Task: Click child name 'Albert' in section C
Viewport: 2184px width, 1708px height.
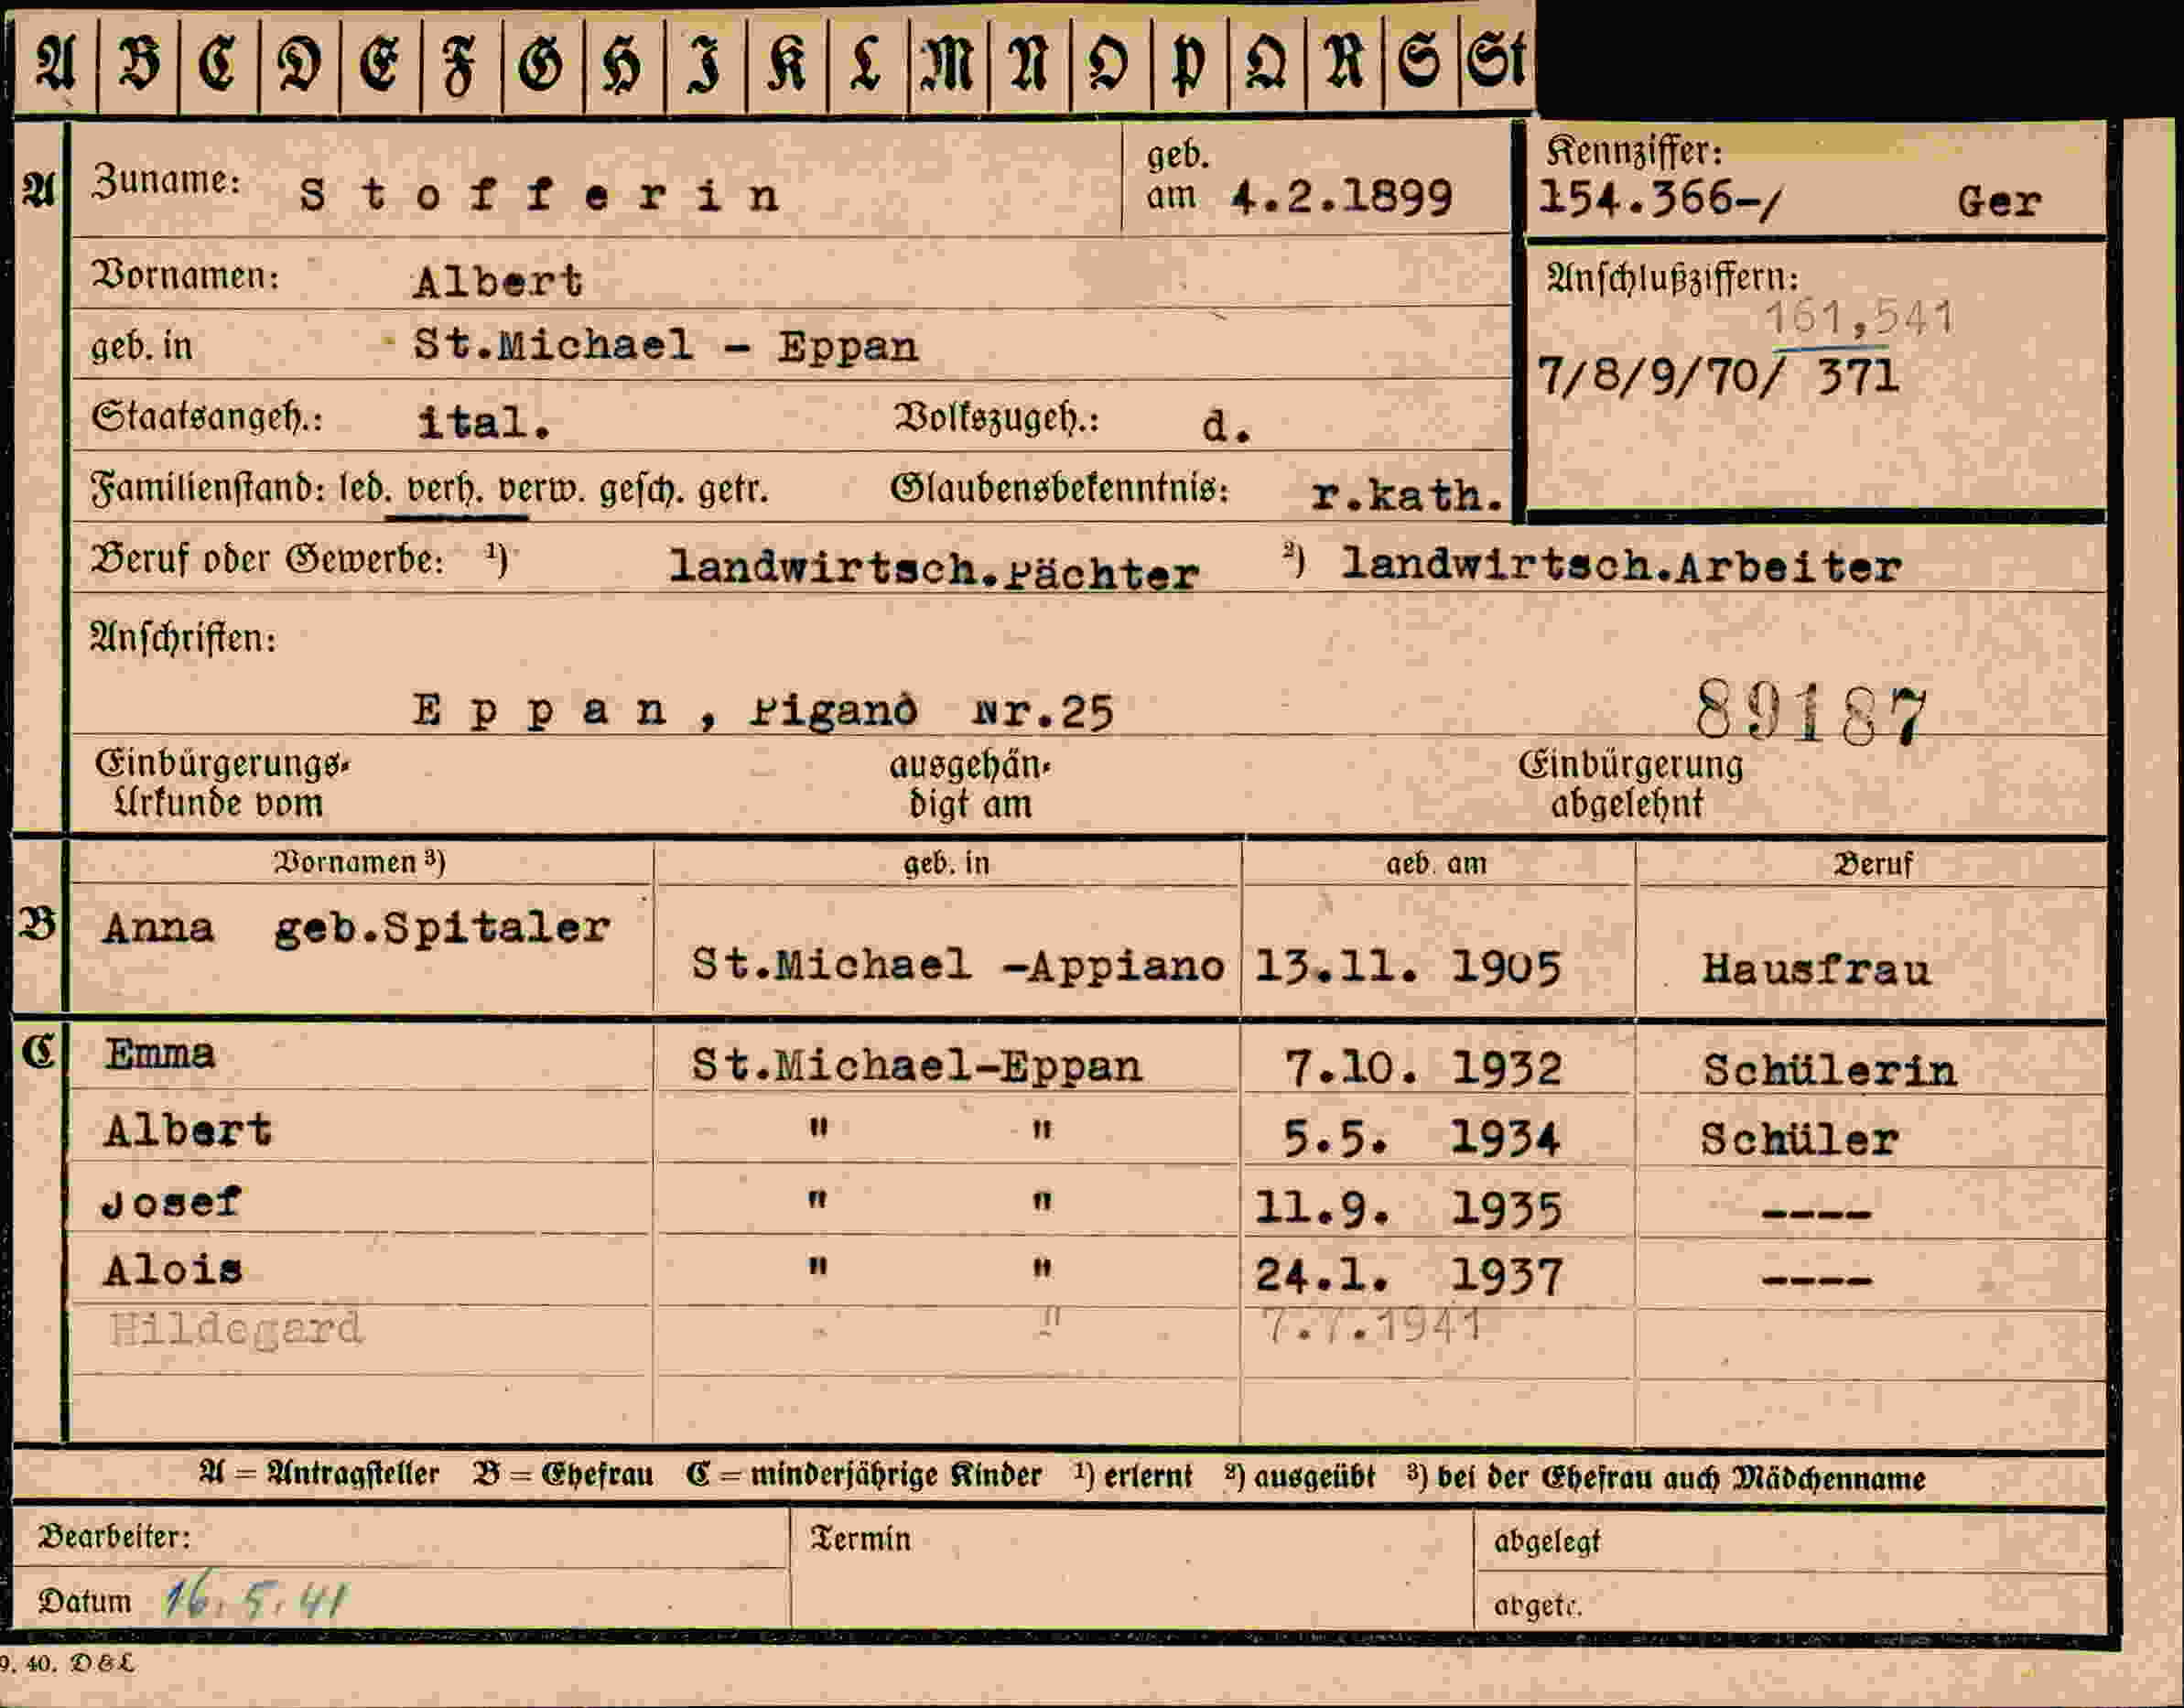Action: 187,1131
